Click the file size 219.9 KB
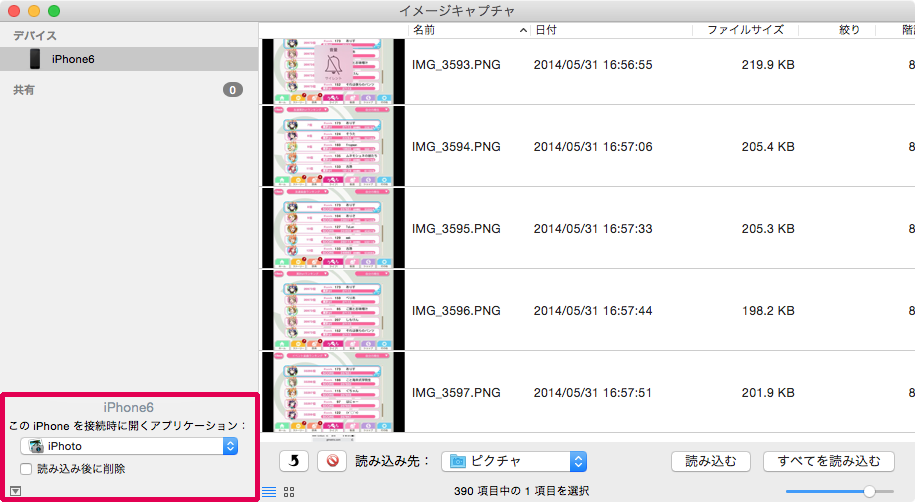This screenshot has height=502, width=915. coord(768,65)
